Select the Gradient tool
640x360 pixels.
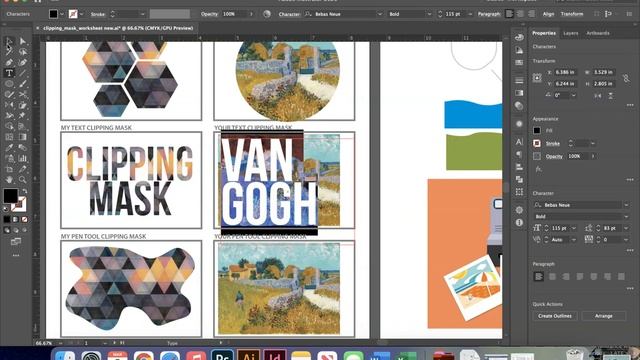[x=22, y=137]
